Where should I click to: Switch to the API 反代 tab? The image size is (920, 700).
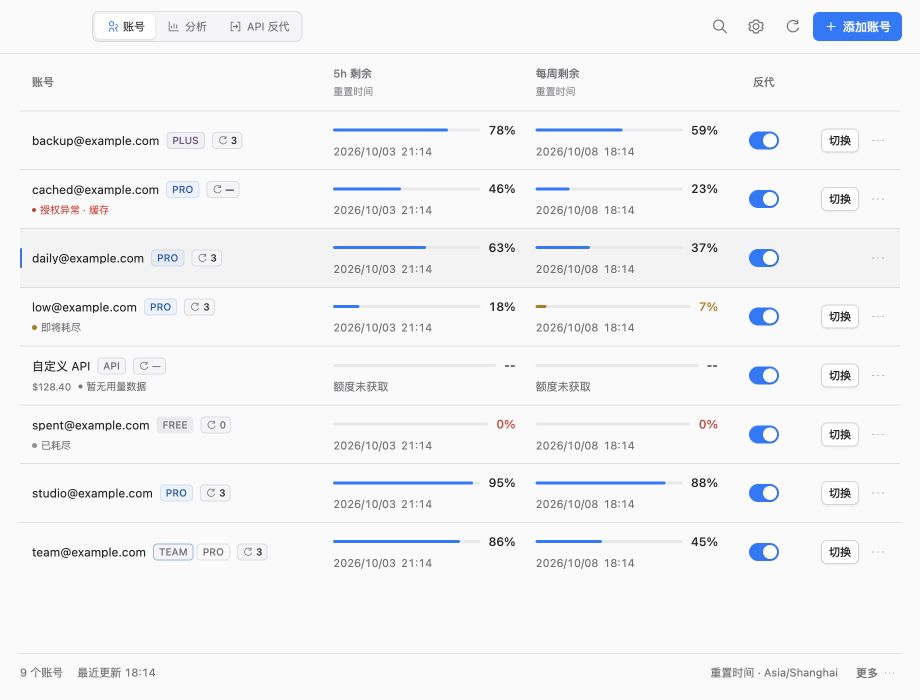point(259,26)
